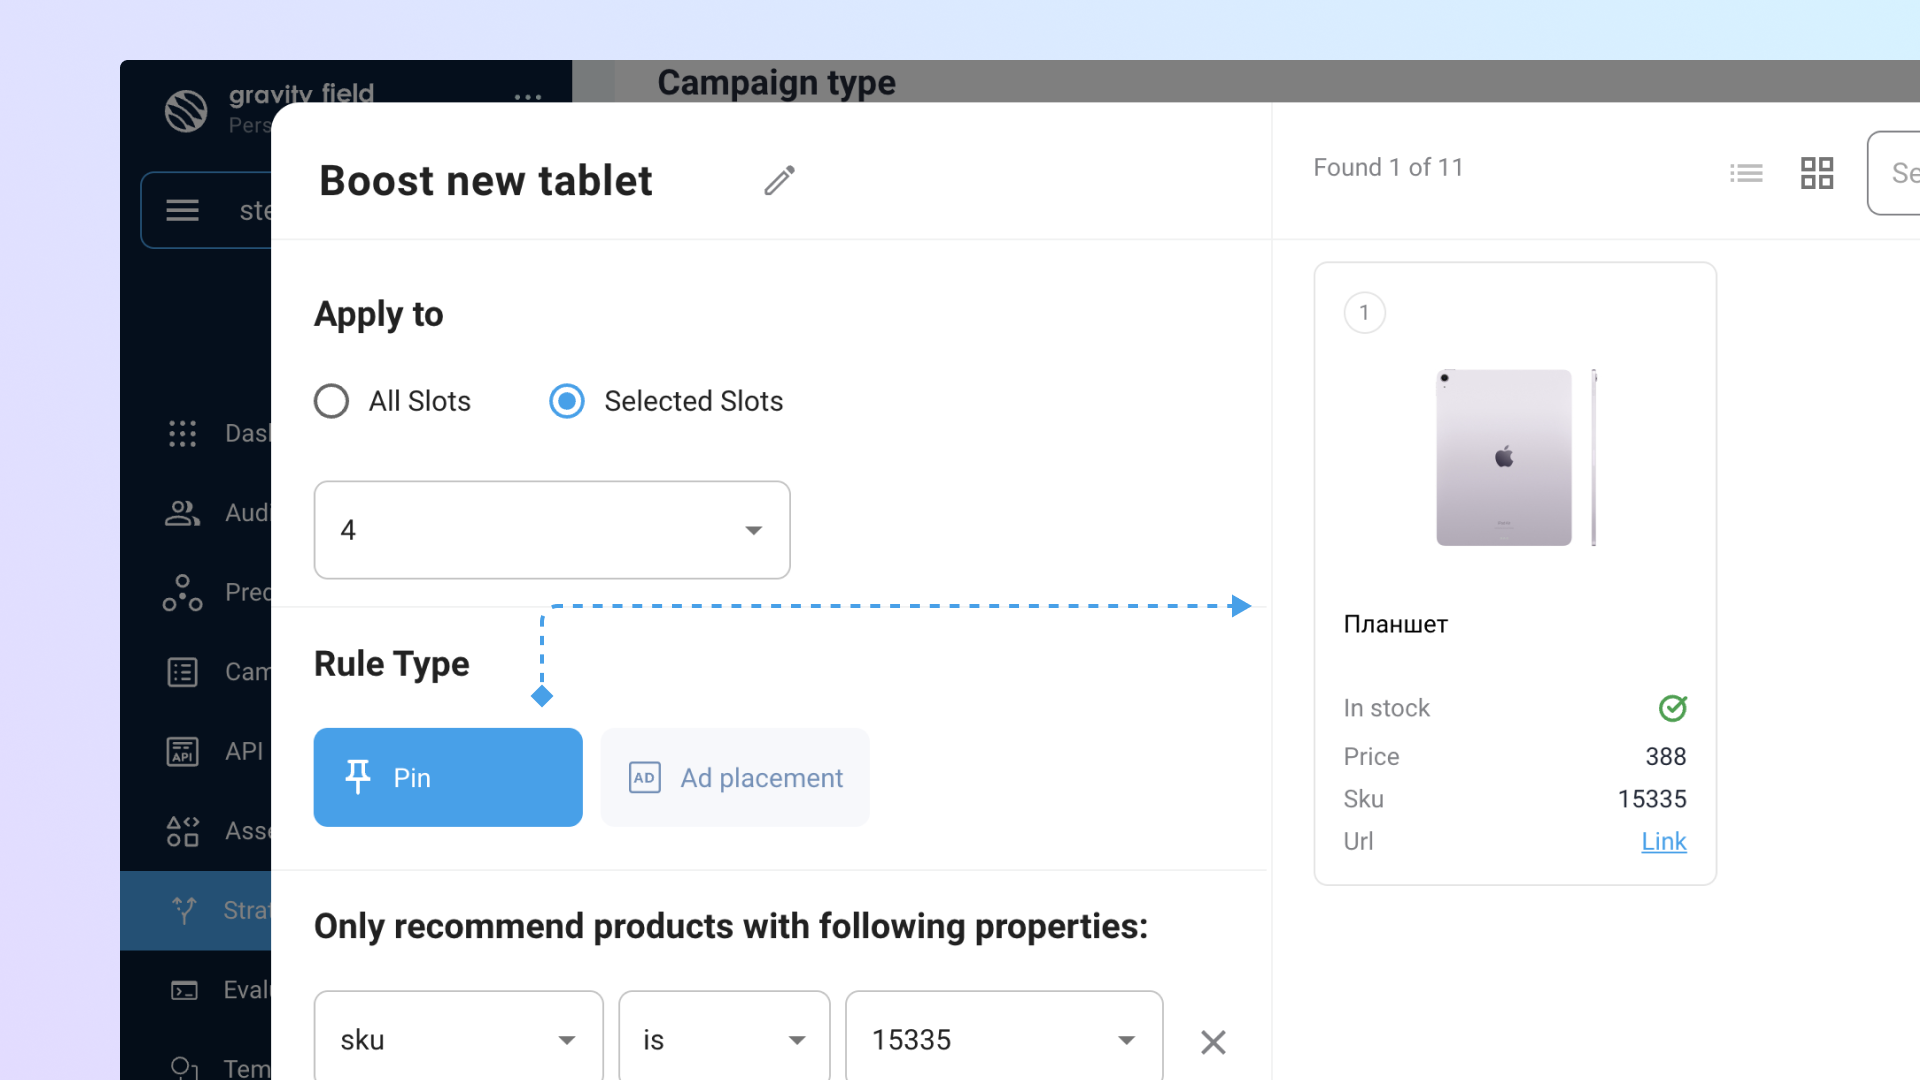Click the pencil icon to rename the rule
The image size is (1920, 1080).
(x=779, y=180)
